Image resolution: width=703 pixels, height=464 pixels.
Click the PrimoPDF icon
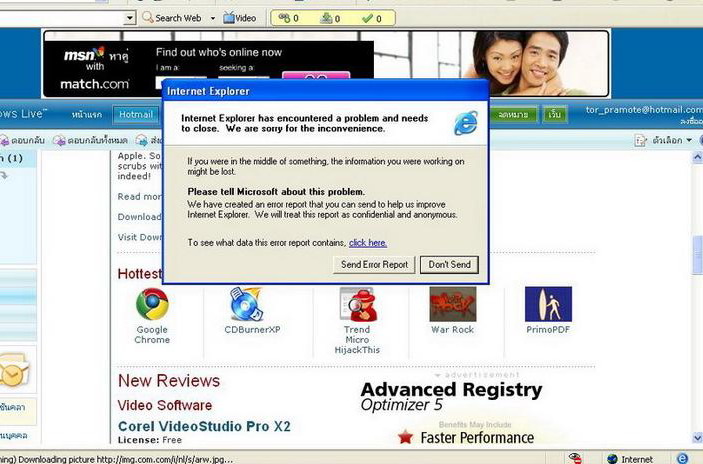tap(548, 304)
